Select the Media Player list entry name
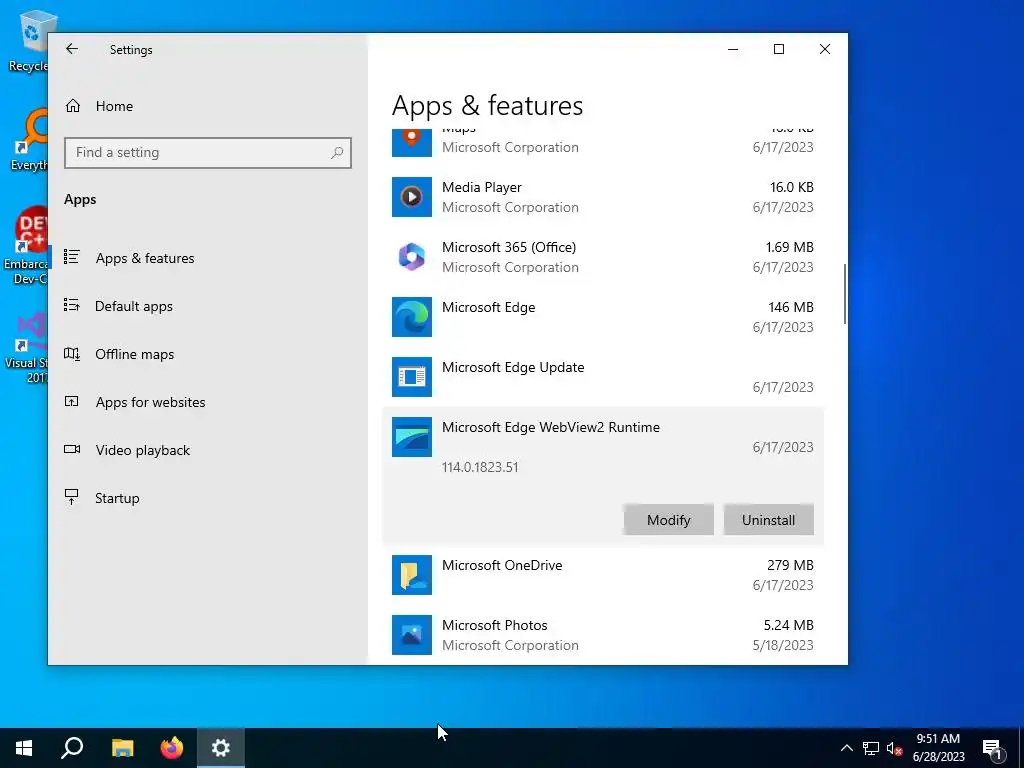The image size is (1024, 768). tap(482, 187)
